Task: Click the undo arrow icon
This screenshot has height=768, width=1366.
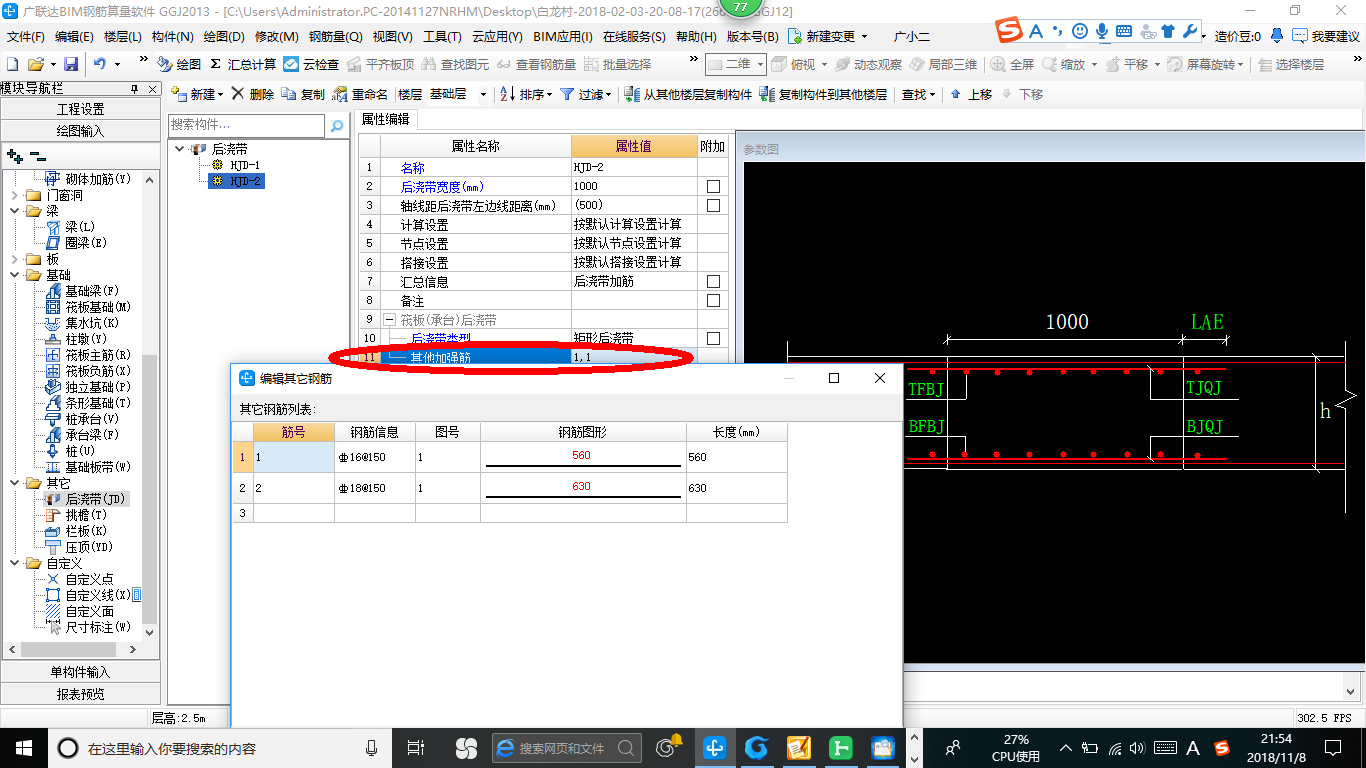Action: point(100,64)
